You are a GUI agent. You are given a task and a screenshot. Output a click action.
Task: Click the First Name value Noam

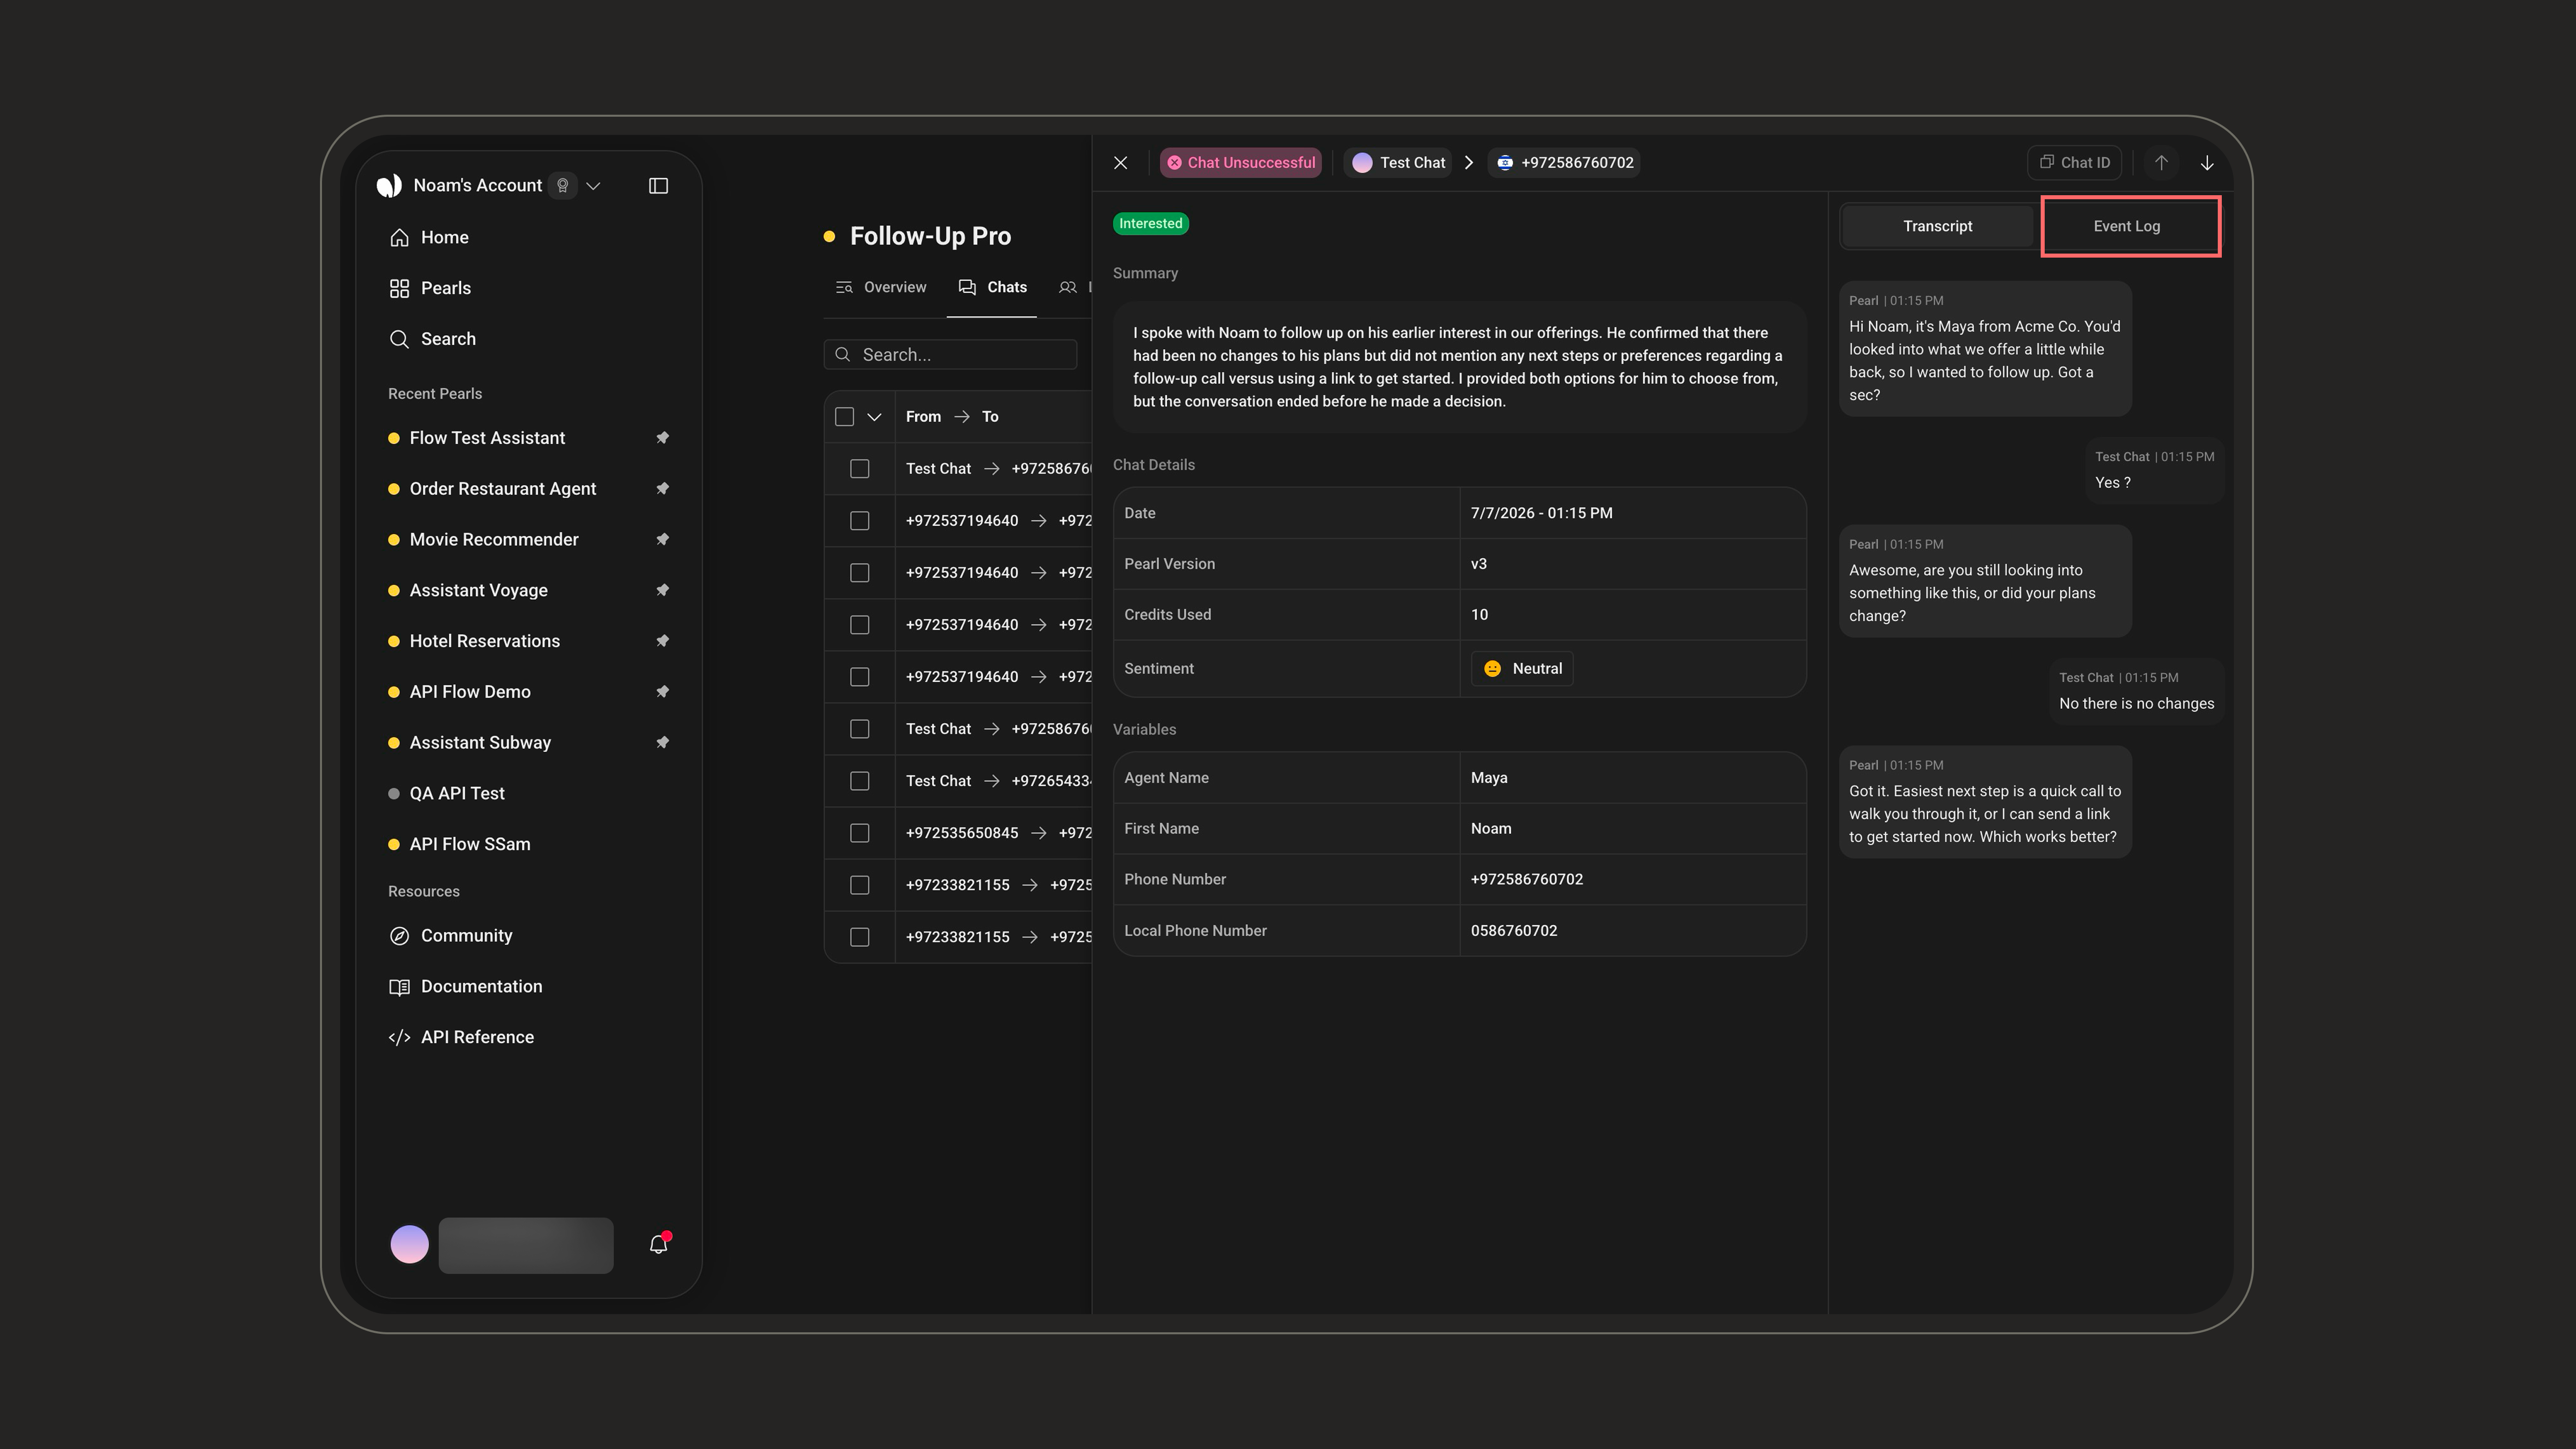[x=1491, y=829]
